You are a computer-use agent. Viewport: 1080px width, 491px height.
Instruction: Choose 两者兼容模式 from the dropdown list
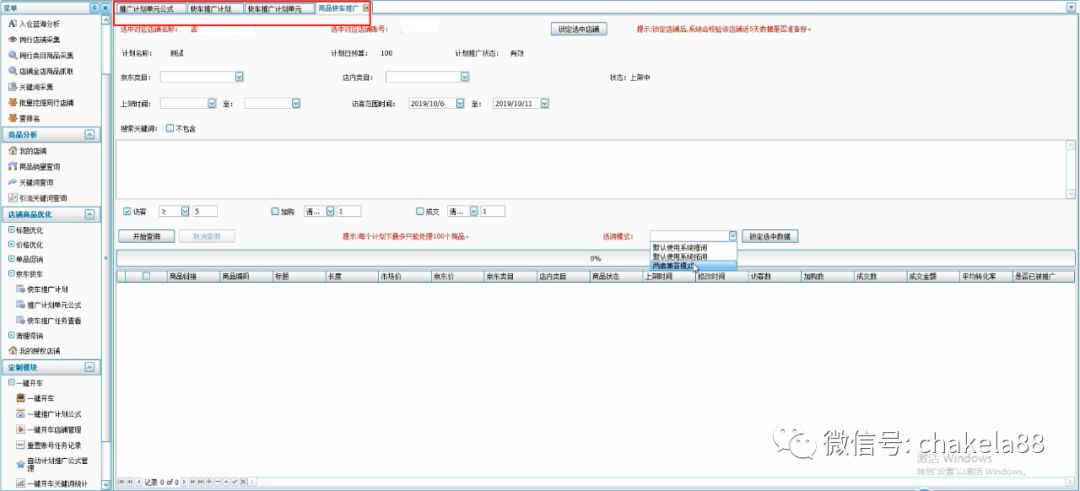694,266
